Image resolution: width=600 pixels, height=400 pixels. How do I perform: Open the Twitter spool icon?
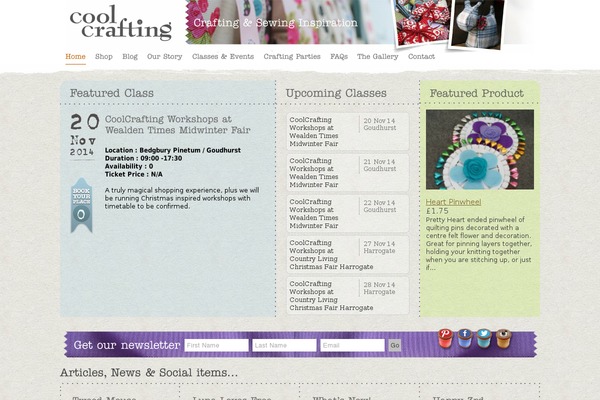click(484, 338)
